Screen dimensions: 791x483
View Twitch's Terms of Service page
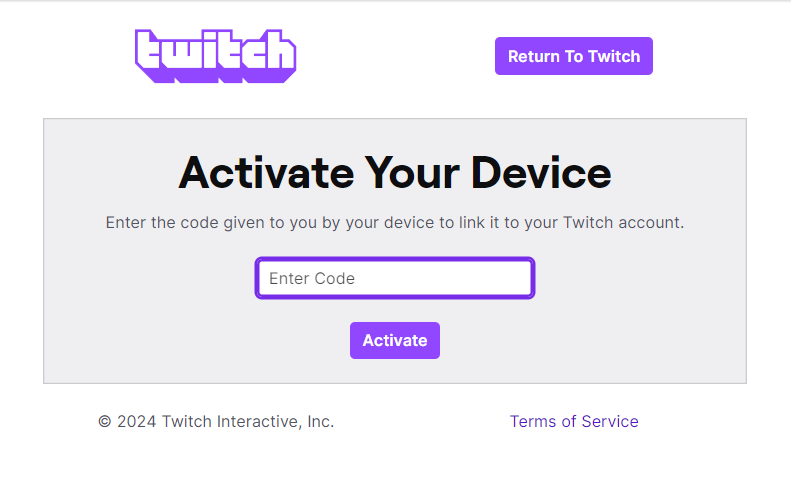click(574, 421)
